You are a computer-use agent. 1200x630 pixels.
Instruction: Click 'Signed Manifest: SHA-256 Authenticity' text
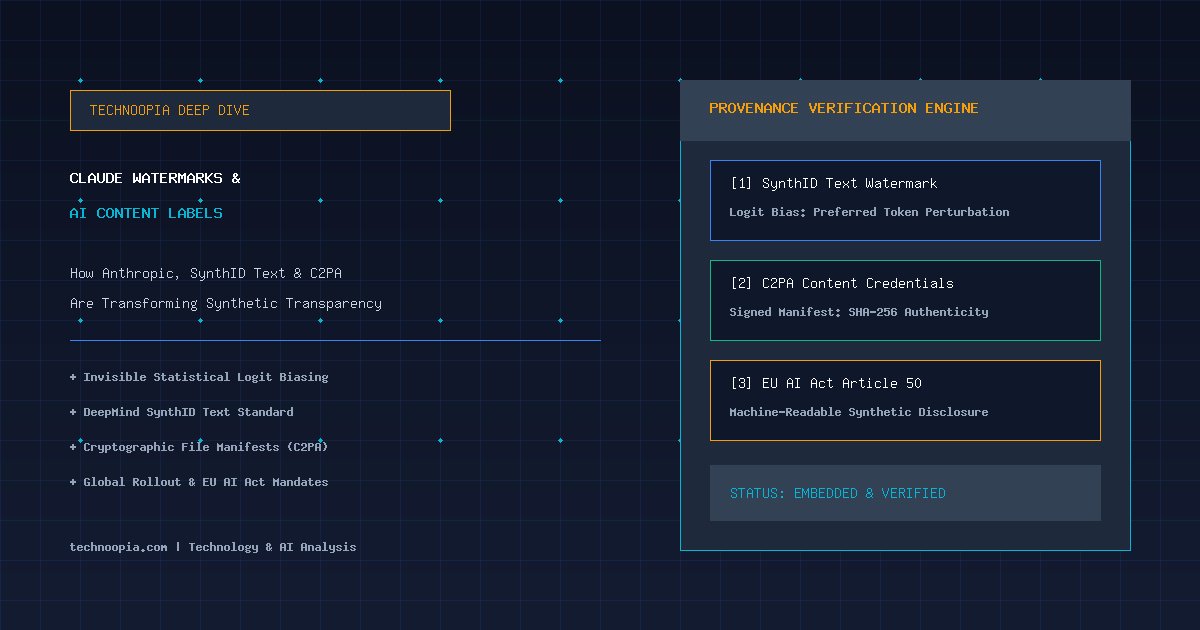click(x=859, y=312)
